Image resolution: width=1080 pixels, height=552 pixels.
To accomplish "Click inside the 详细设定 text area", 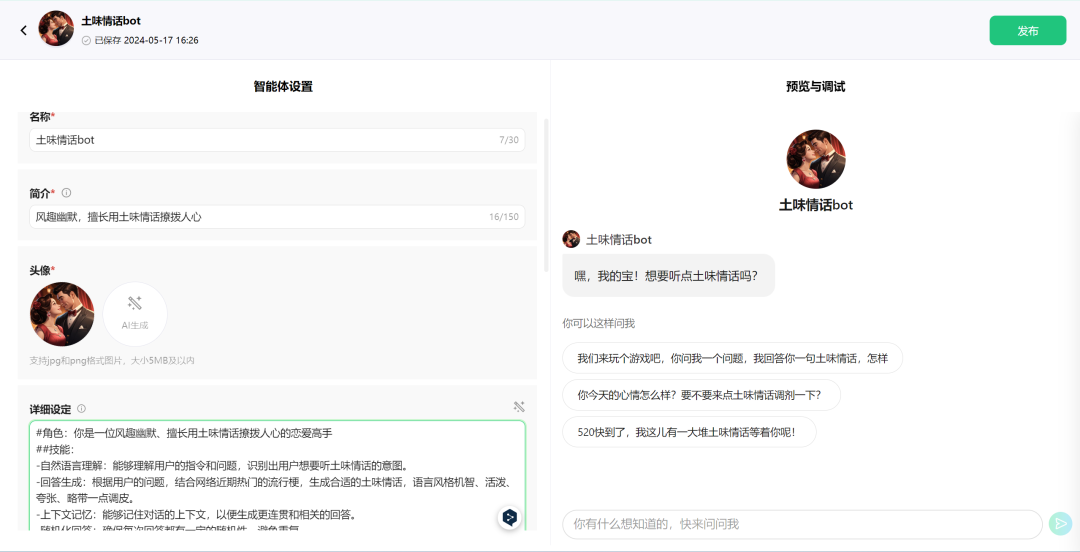I will click(277, 476).
